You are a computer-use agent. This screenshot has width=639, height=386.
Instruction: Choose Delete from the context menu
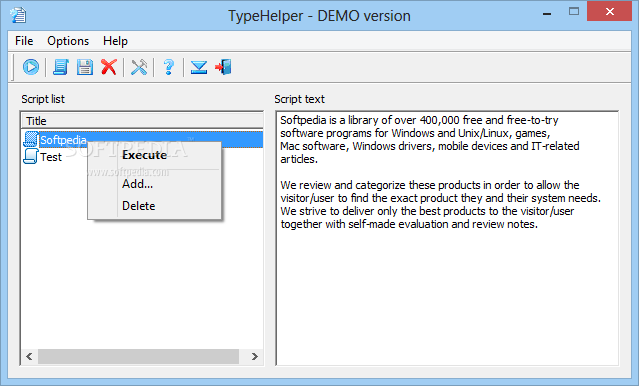pos(139,206)
